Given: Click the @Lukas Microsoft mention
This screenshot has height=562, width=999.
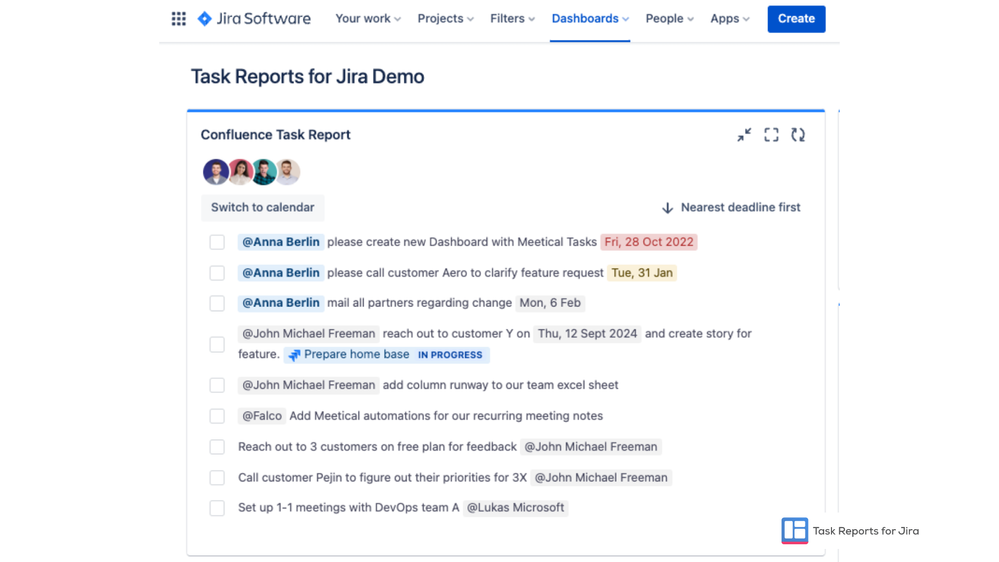Looking at the screenshot, I should click(x=515, y=508).
